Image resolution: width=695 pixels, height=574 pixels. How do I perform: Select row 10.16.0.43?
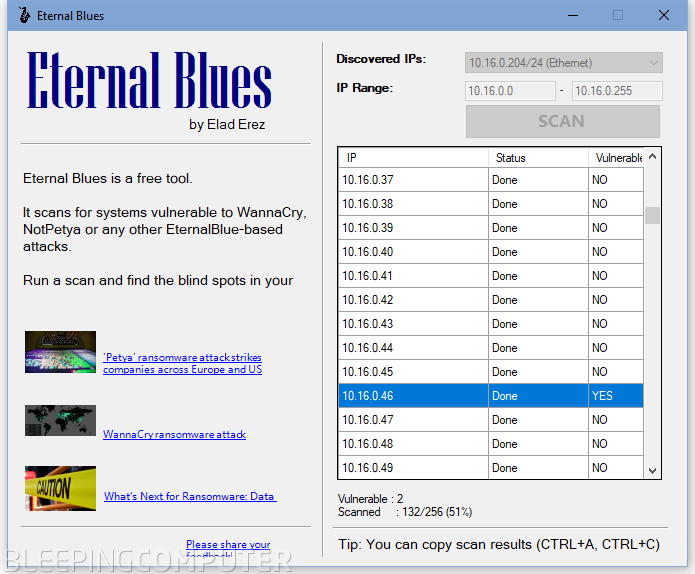click(491, 324)
